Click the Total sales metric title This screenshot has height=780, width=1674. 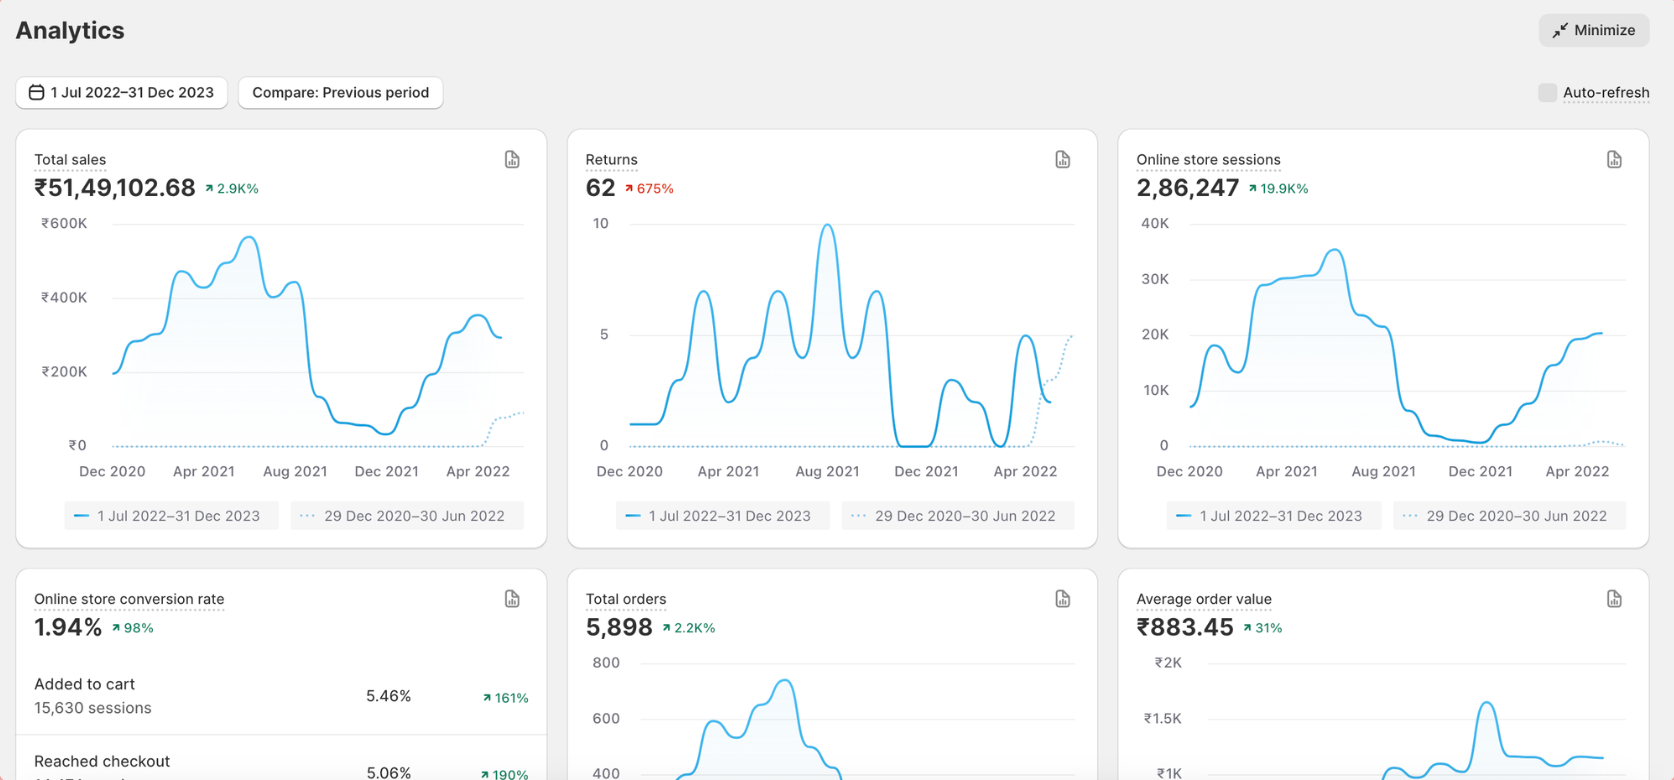pyautogui.click(x=70, y=160)
